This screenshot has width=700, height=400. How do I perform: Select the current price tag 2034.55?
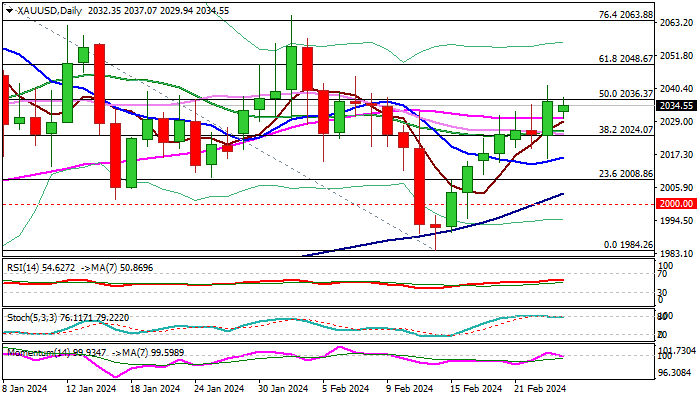(x=677, y=104)
